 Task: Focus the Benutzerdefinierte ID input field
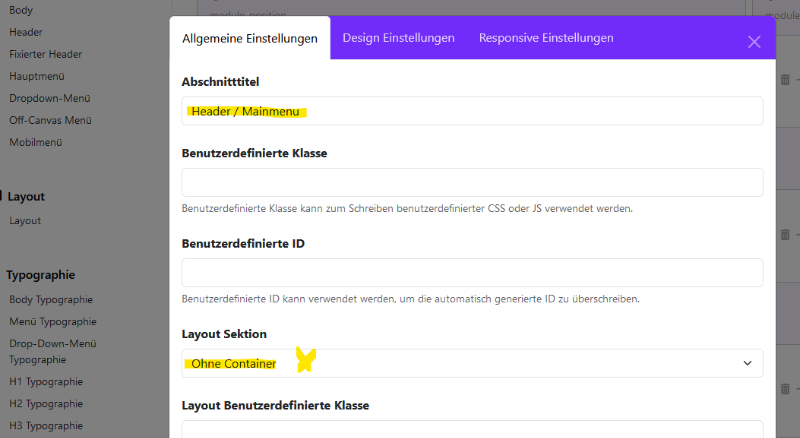click(x=472, y=273)
